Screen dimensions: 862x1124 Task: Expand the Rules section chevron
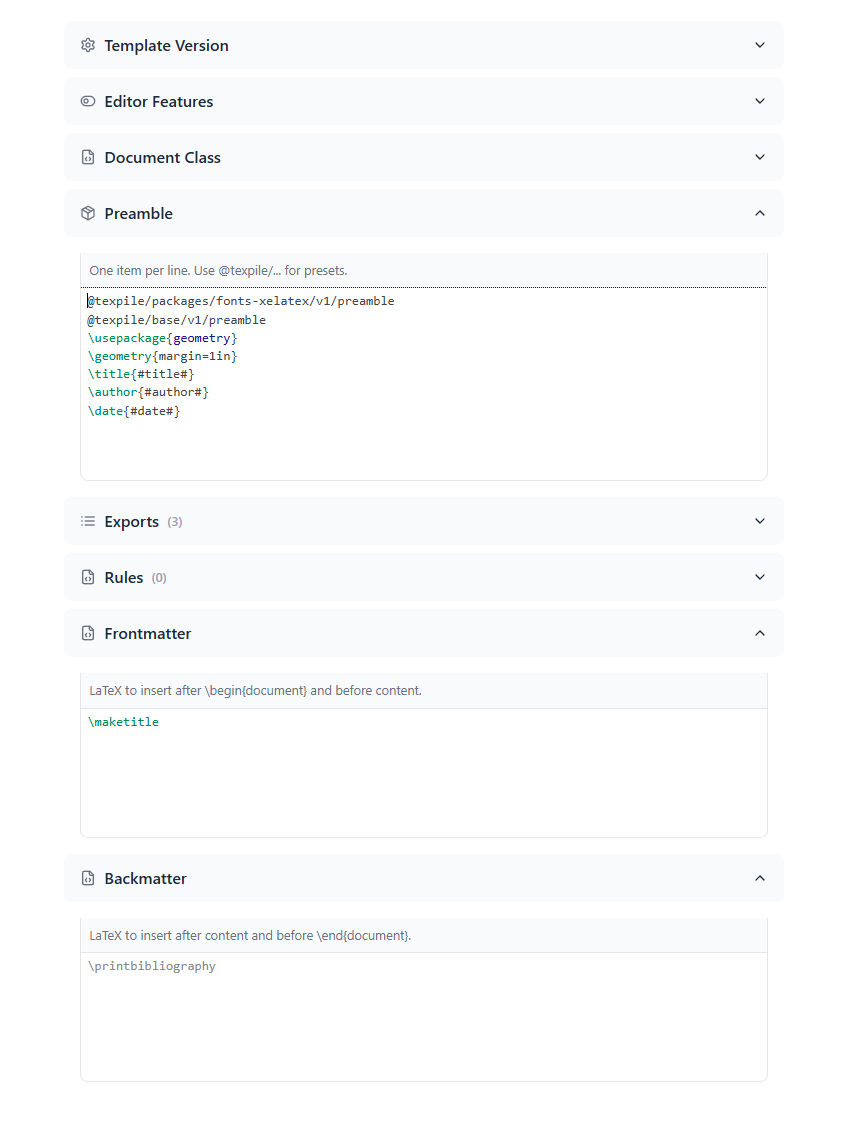pyautogui.click(x=760, y=577)
